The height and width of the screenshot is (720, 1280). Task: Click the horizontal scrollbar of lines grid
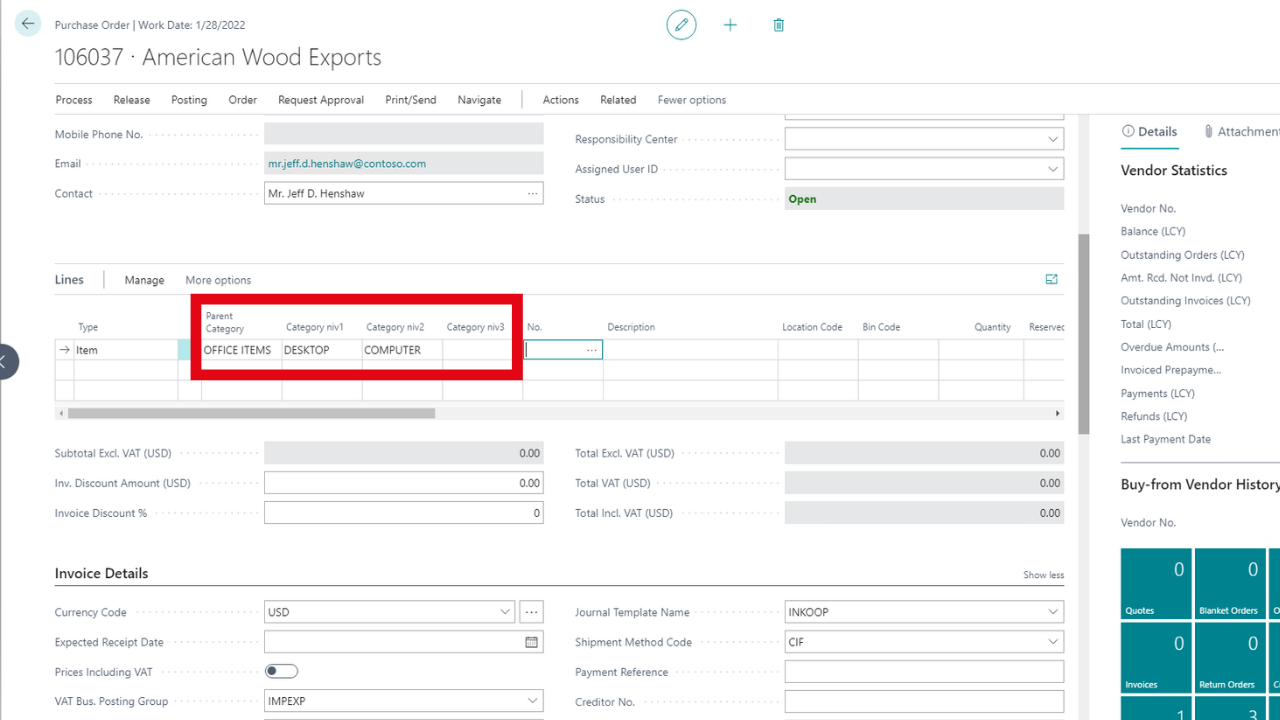click(251, 413)
